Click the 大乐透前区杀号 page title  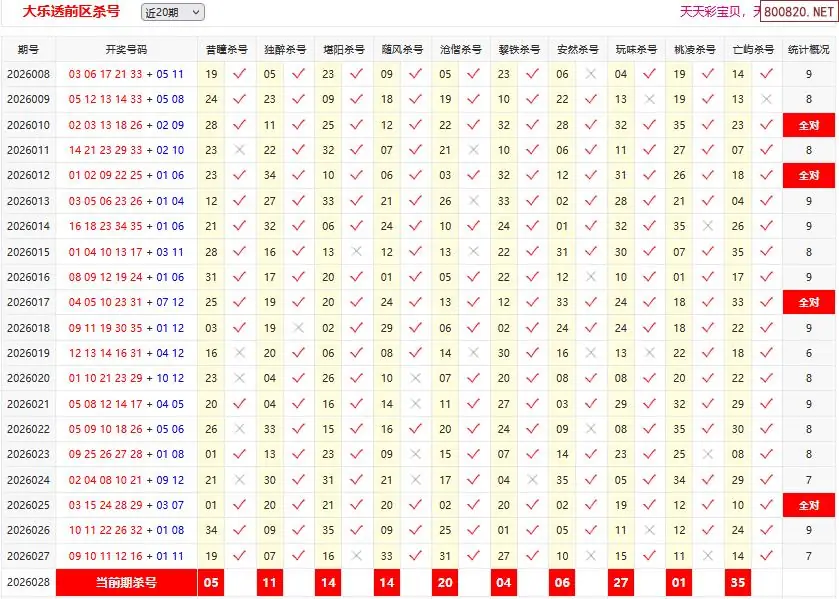pos(71,12)
